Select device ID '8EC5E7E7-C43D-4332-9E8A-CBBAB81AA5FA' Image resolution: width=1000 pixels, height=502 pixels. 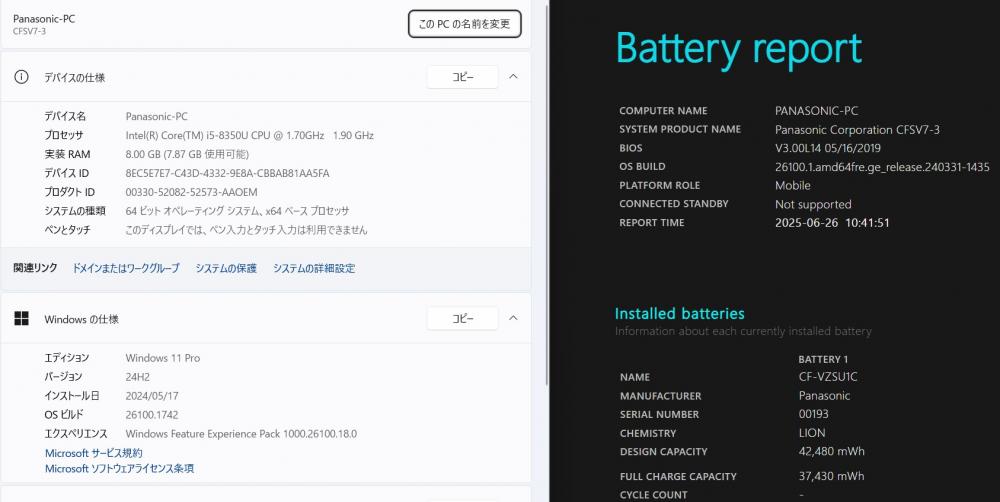tap(228, 173)
